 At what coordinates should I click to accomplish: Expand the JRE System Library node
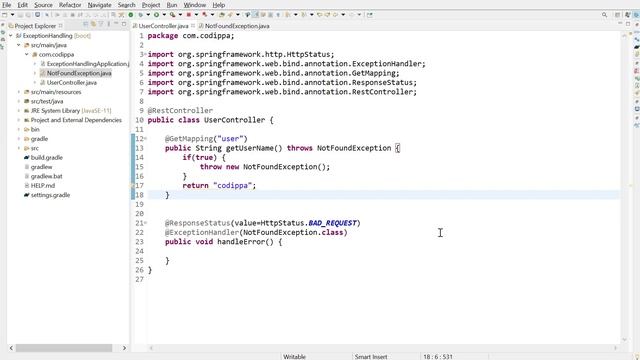coord(19,111)
